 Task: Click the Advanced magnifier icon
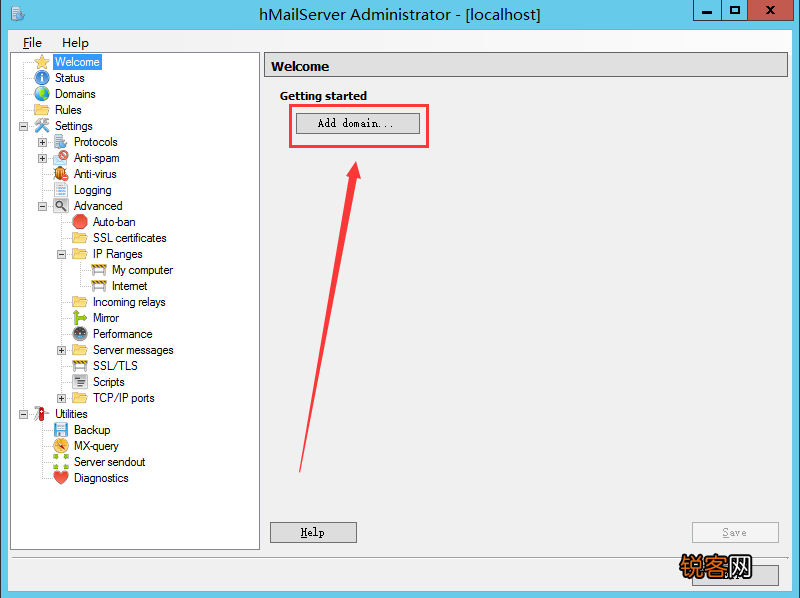61,206
